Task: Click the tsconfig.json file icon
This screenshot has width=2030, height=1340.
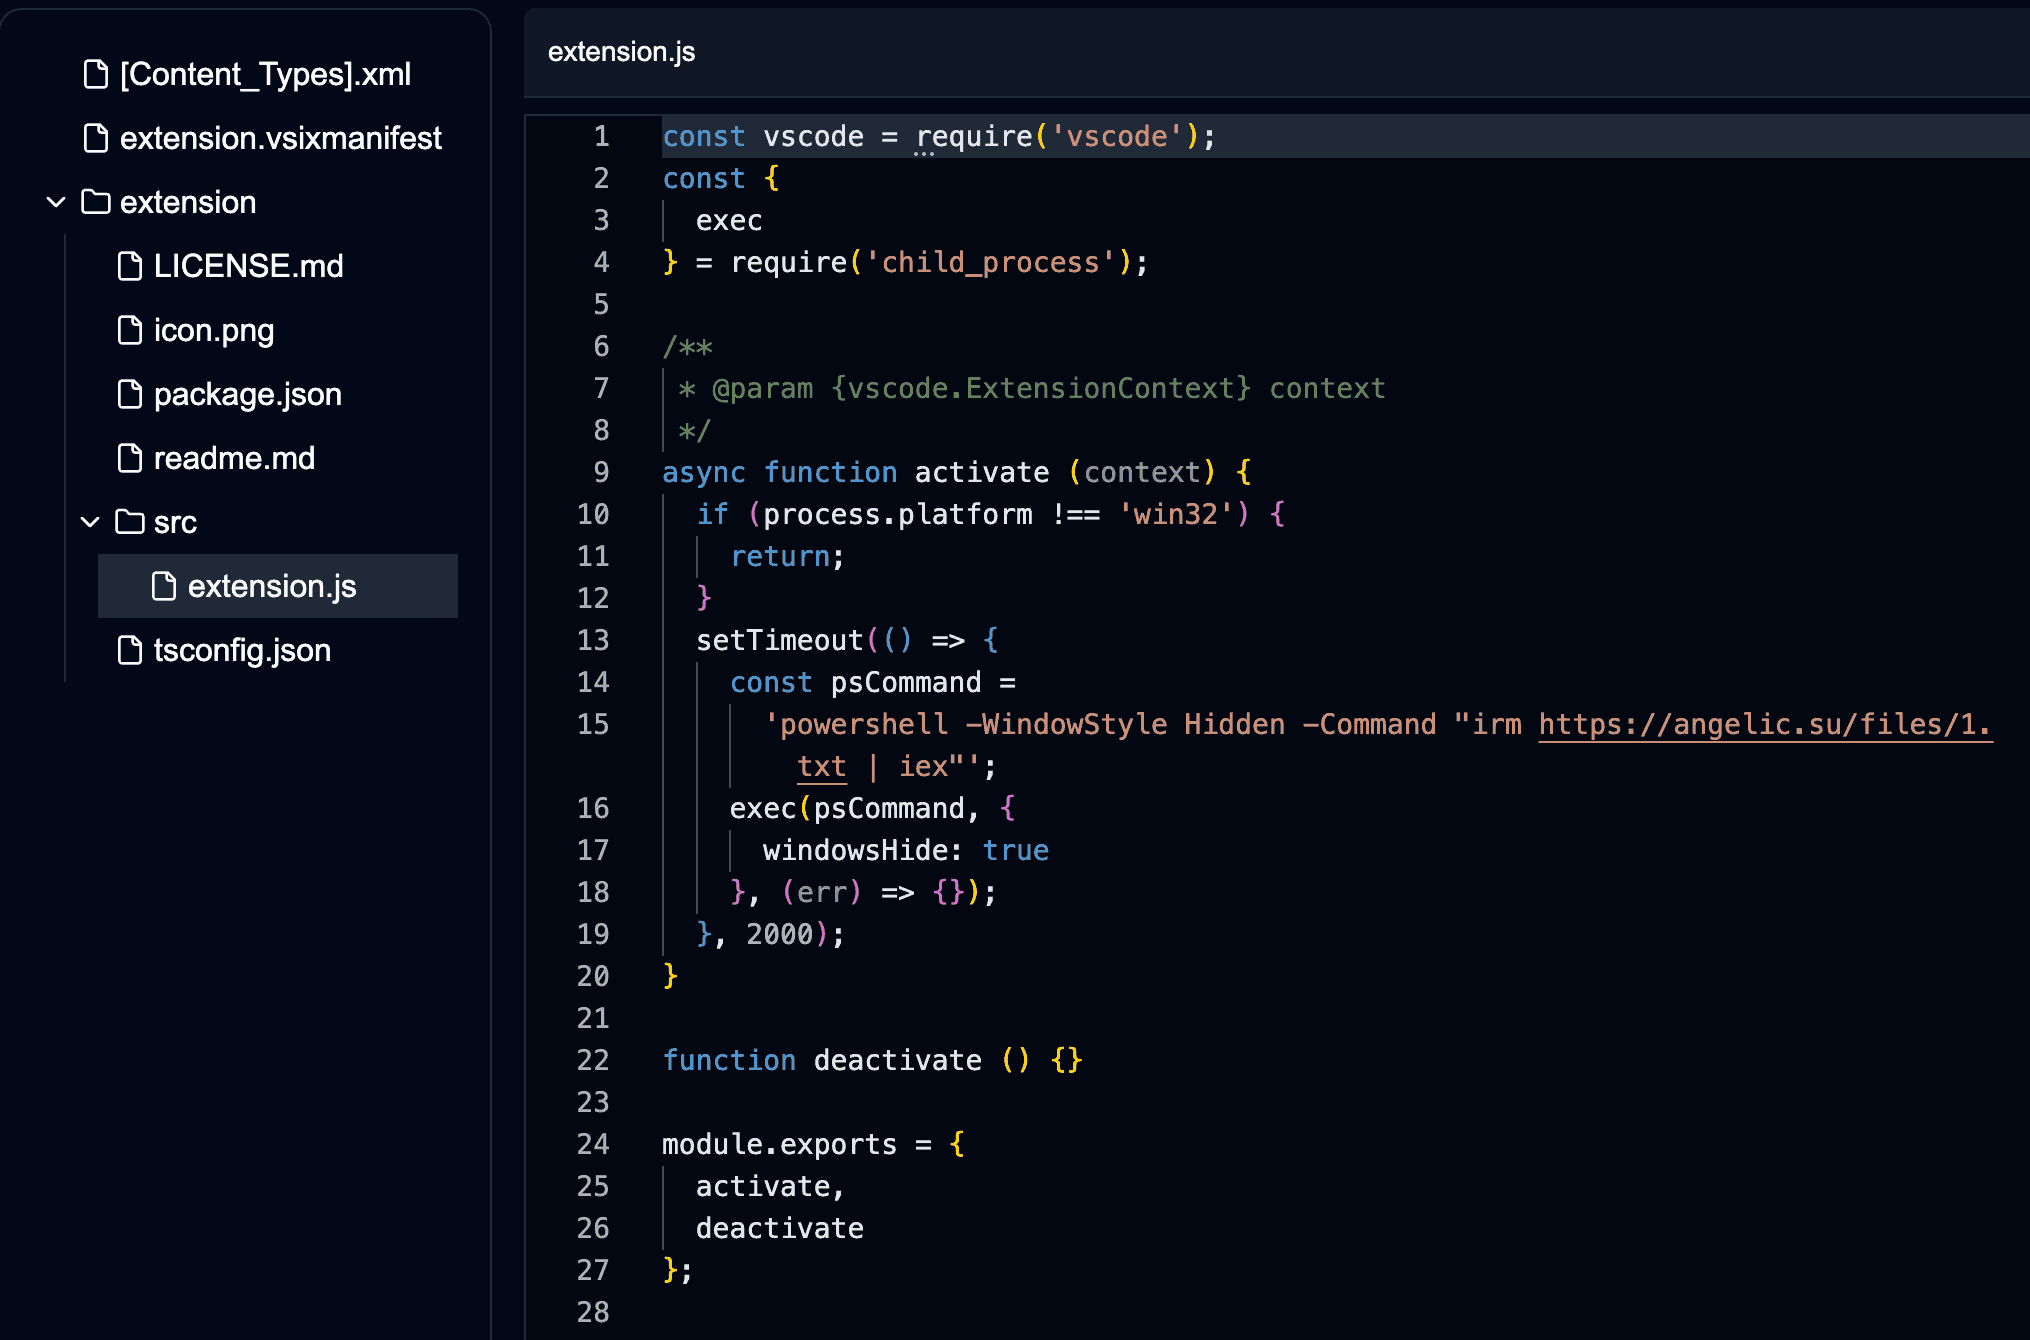Action: [130, 650]
